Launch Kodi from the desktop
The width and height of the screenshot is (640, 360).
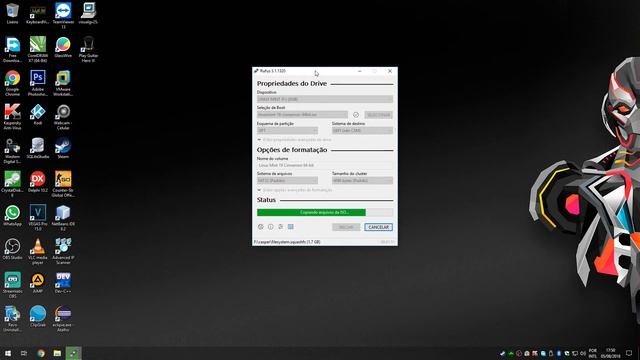(38, 114)
